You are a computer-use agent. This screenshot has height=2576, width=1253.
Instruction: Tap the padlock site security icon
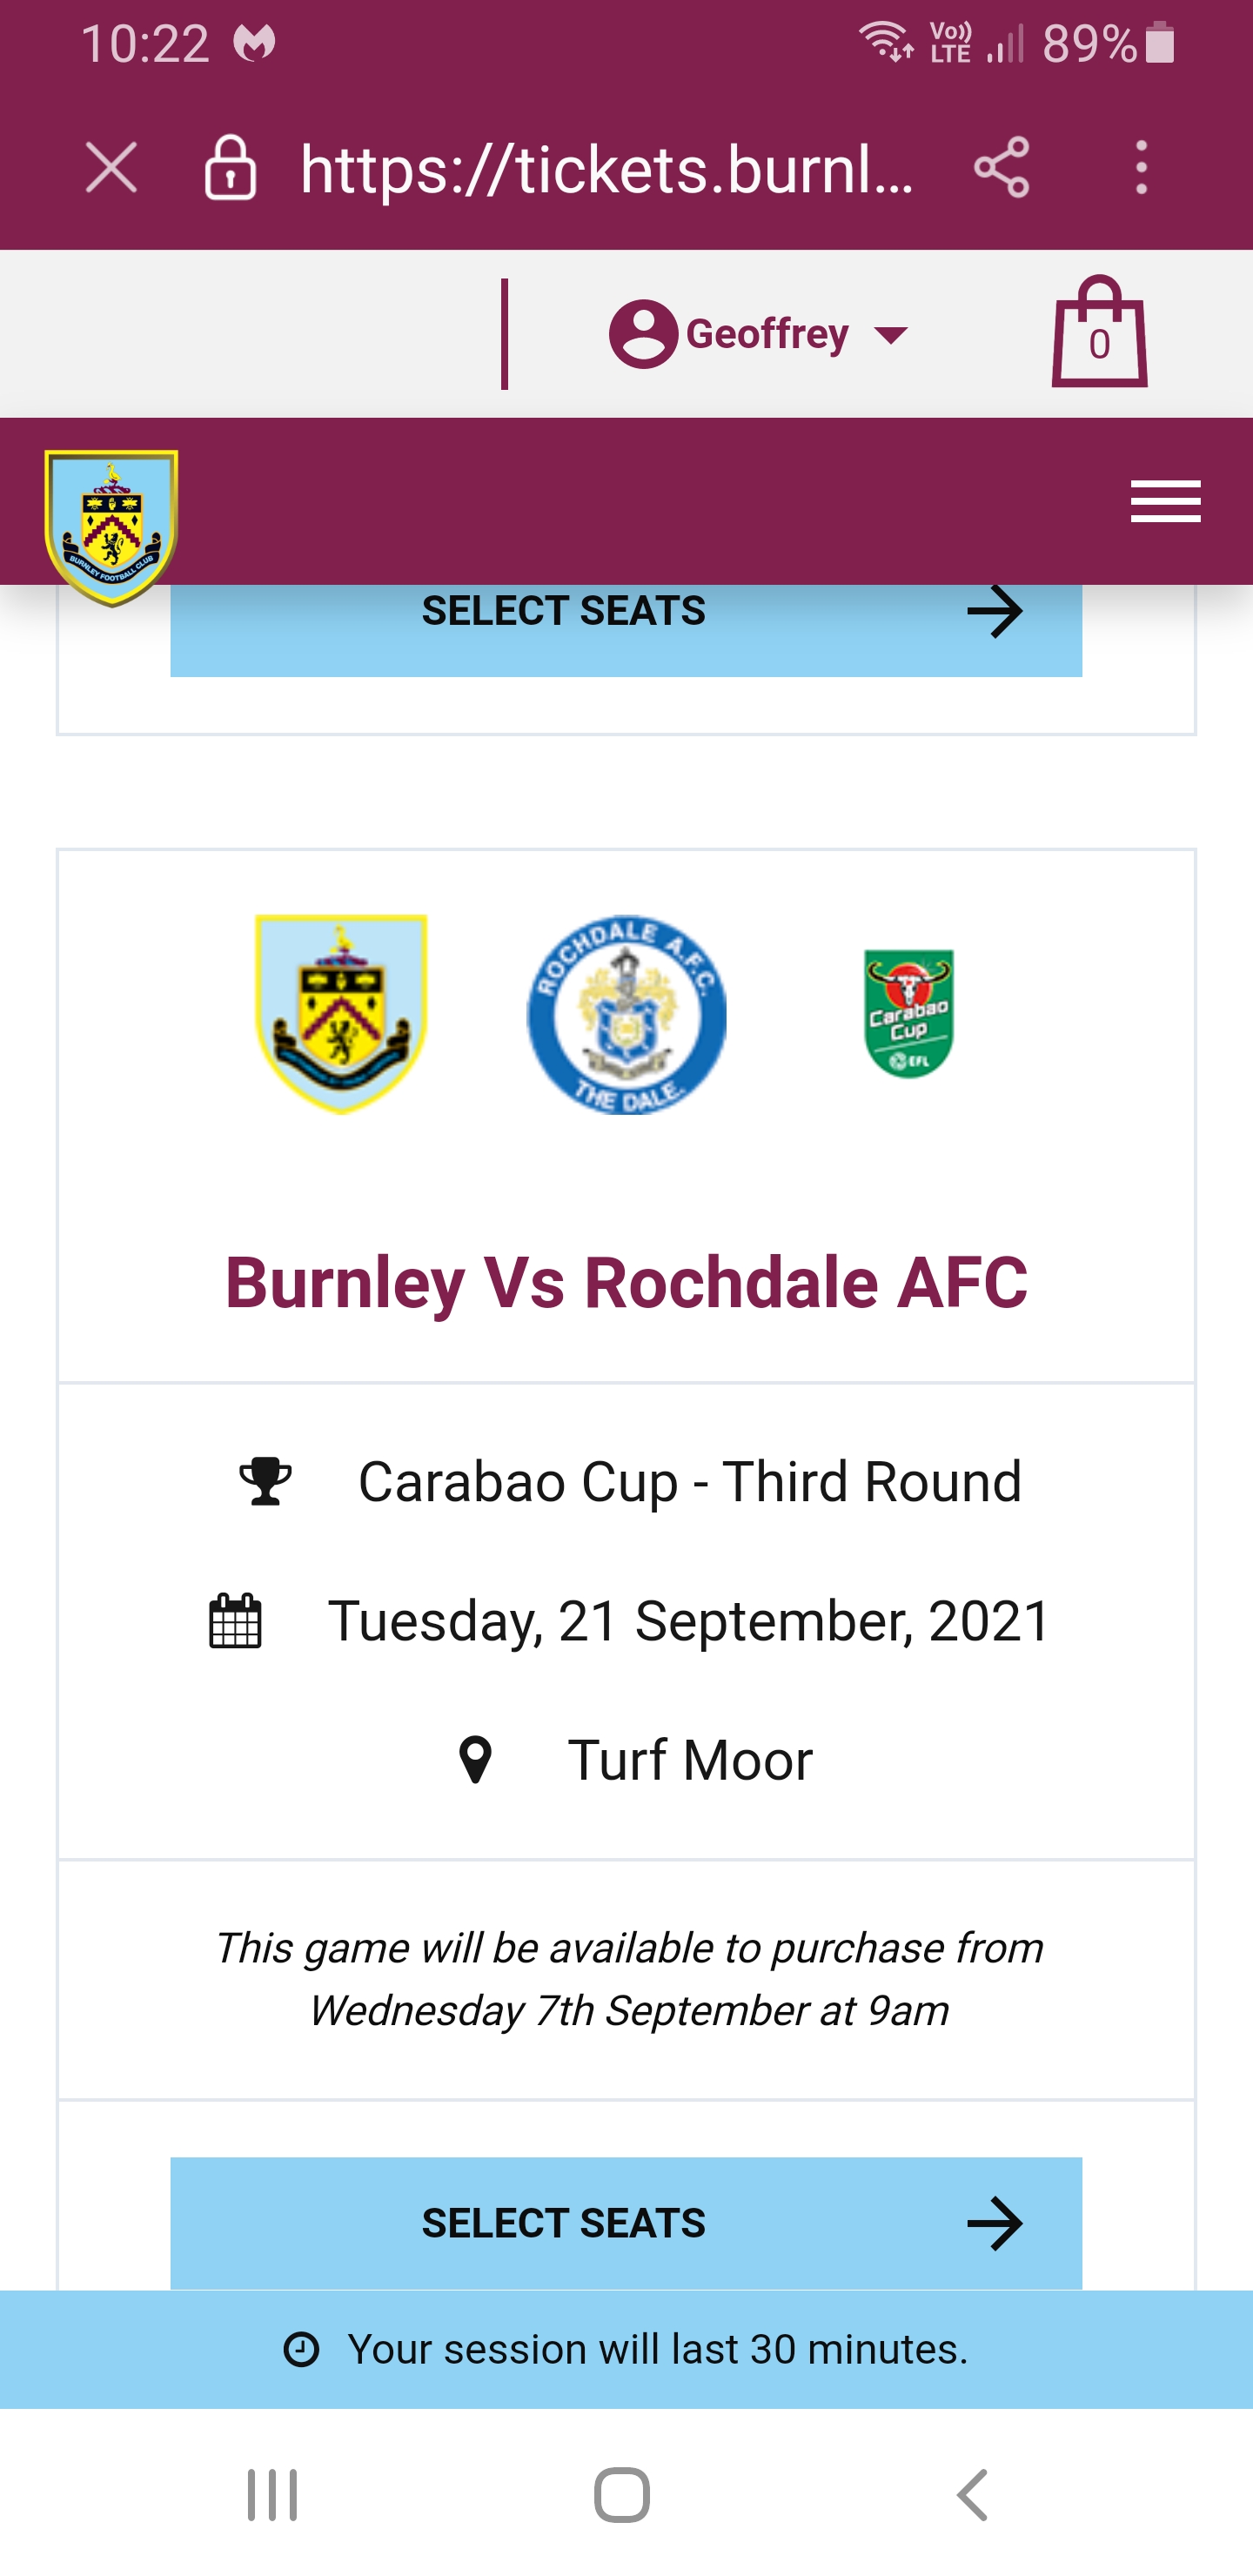pos(231,167)
